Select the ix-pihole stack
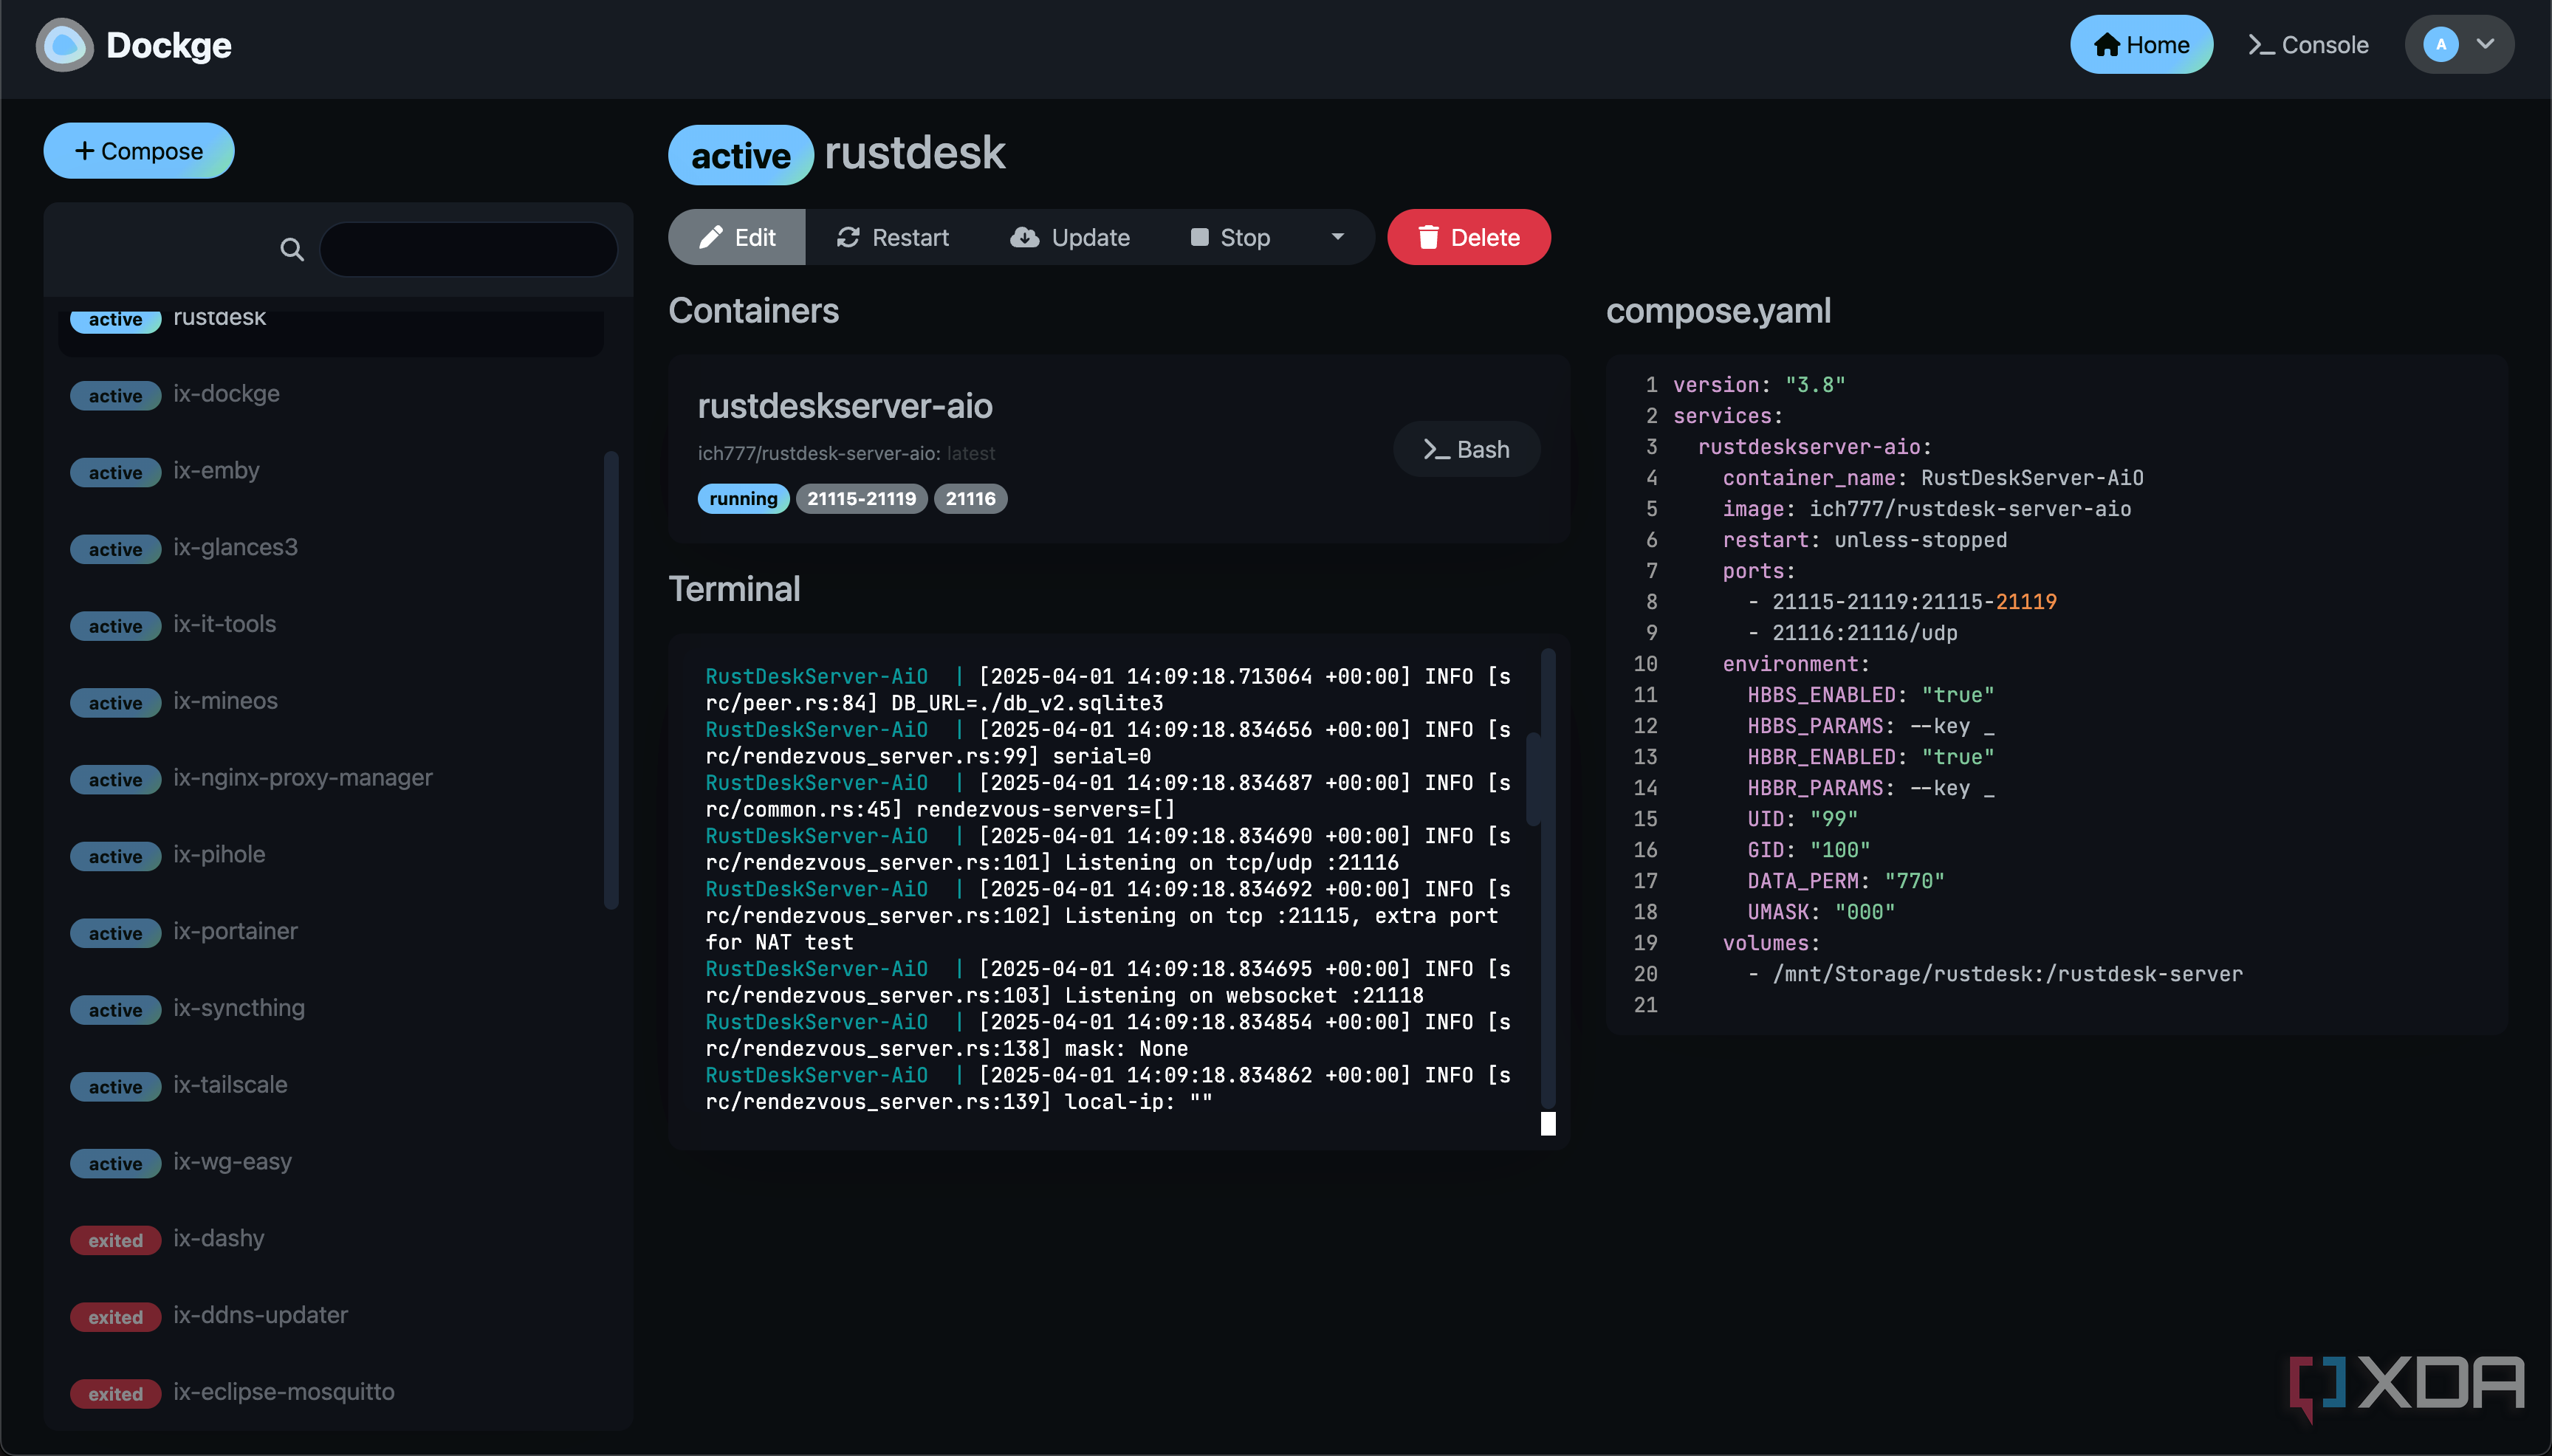The width and height of the screenshot is (2552, 1456). tap(219, 855)
